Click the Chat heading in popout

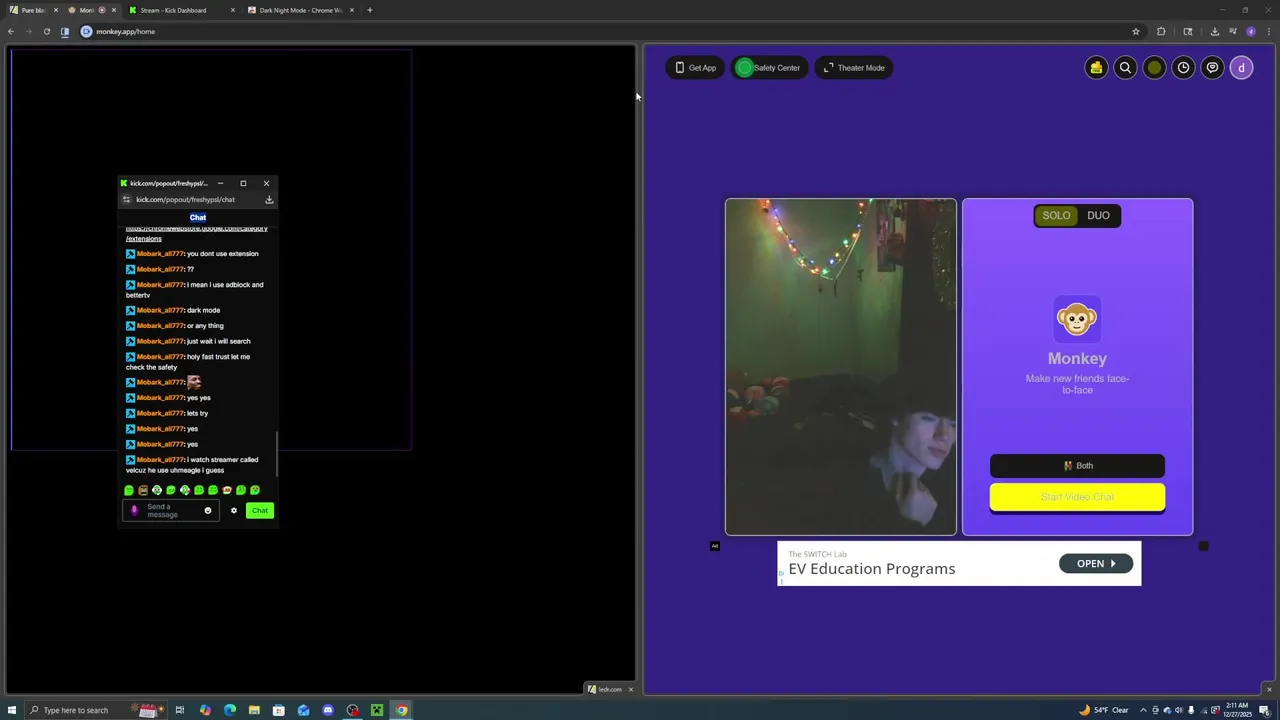[x=198, y=217]
